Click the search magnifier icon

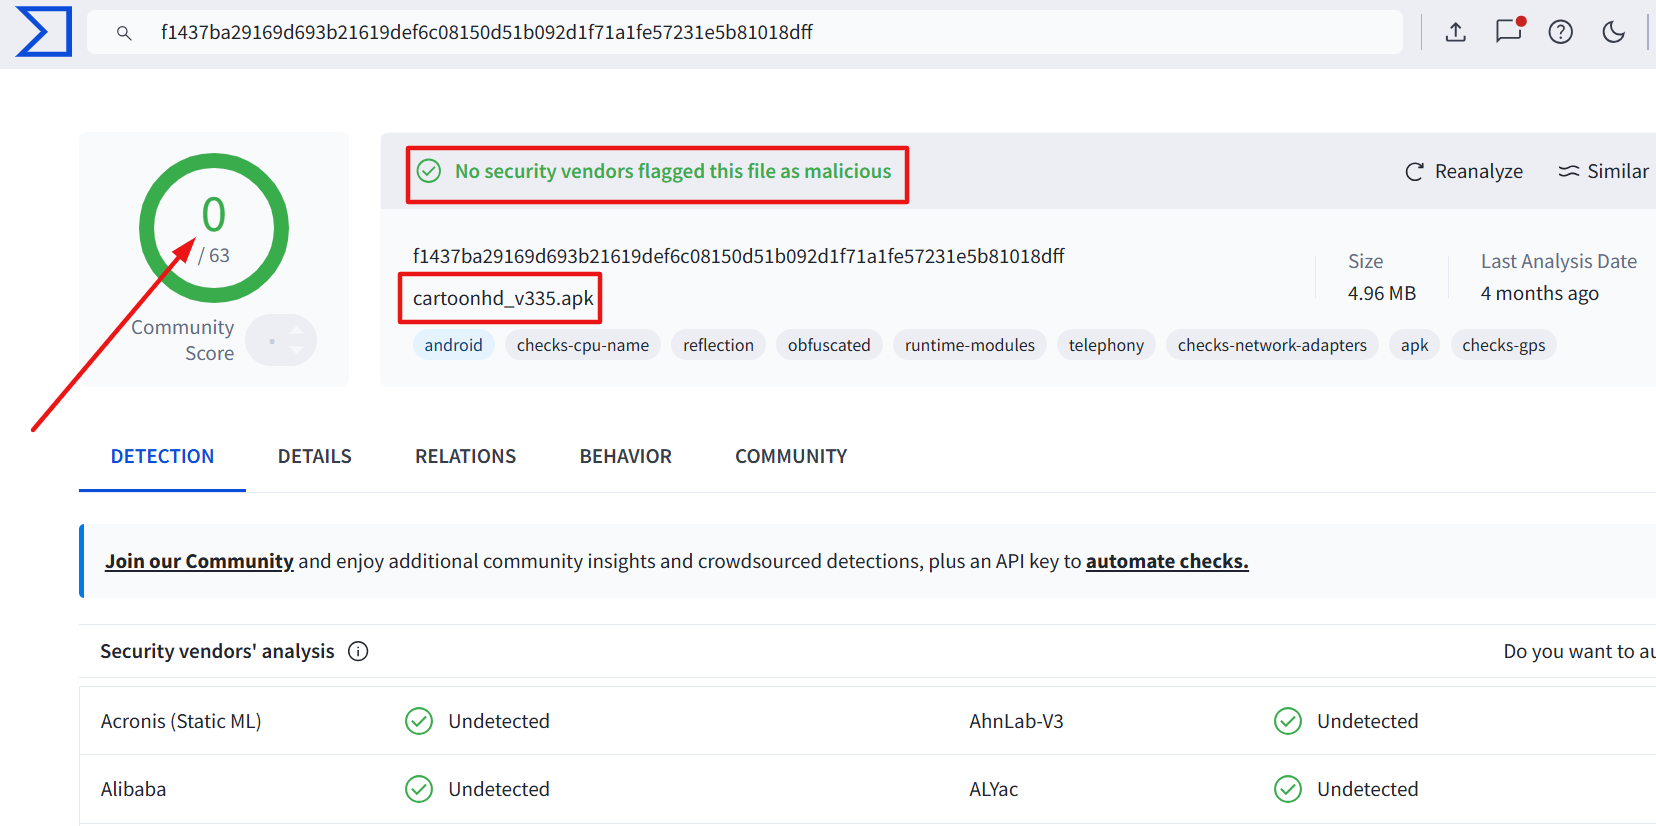(124, 33)
